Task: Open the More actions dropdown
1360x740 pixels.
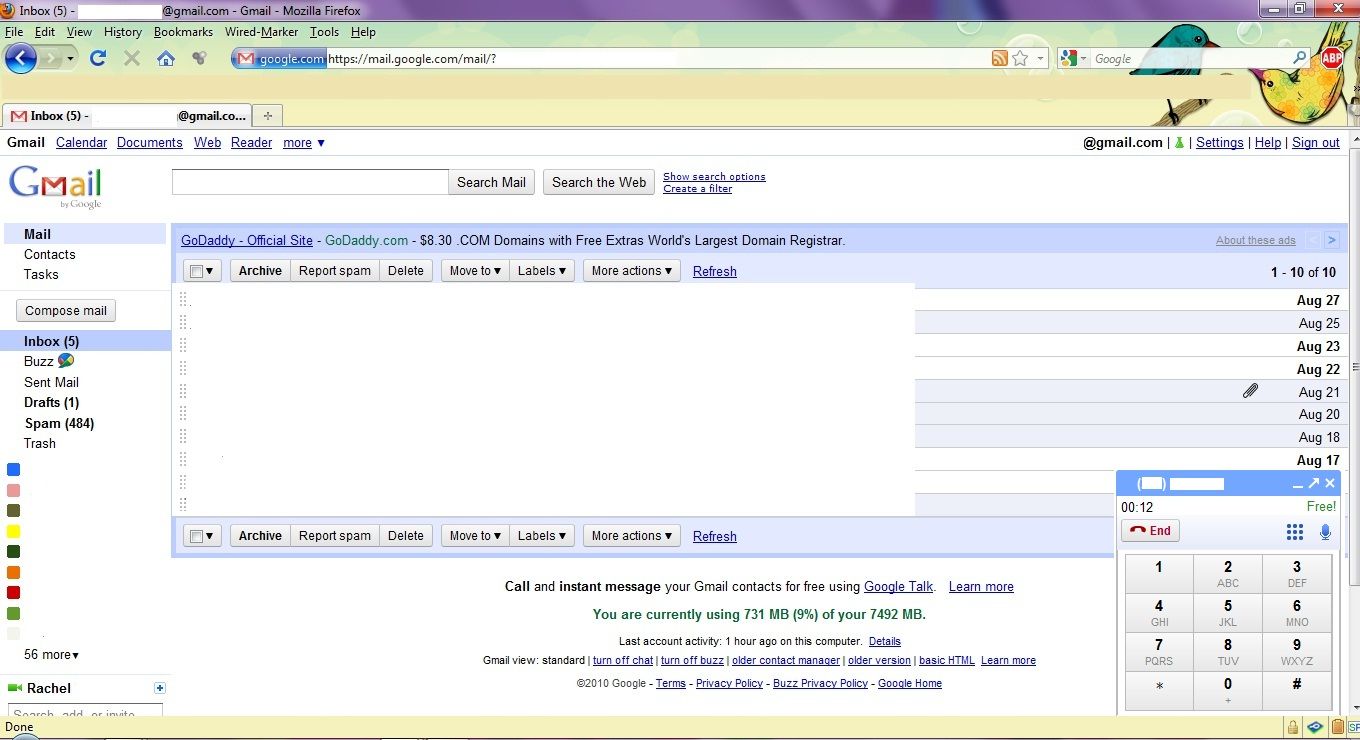Action: pos(631,270)
